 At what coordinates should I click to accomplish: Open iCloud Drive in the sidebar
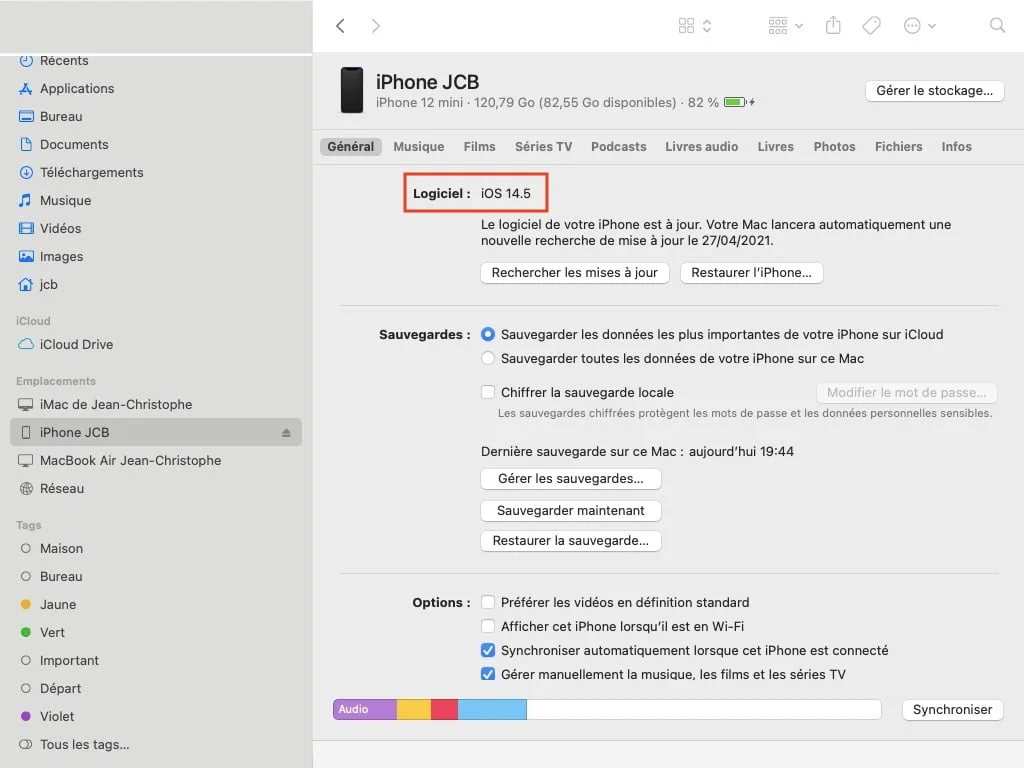tap(157, 345)
